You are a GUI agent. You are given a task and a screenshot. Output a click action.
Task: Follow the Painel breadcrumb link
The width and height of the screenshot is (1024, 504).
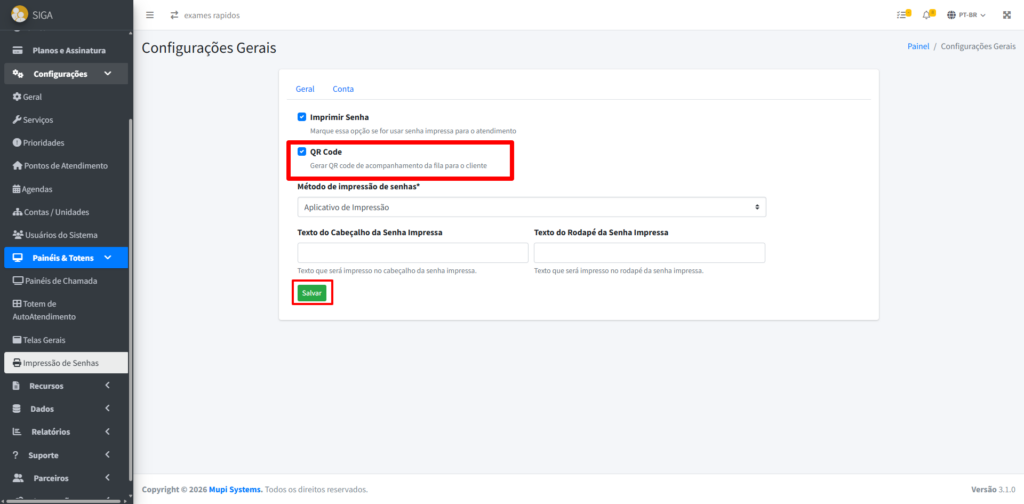[x=917, y=47]
